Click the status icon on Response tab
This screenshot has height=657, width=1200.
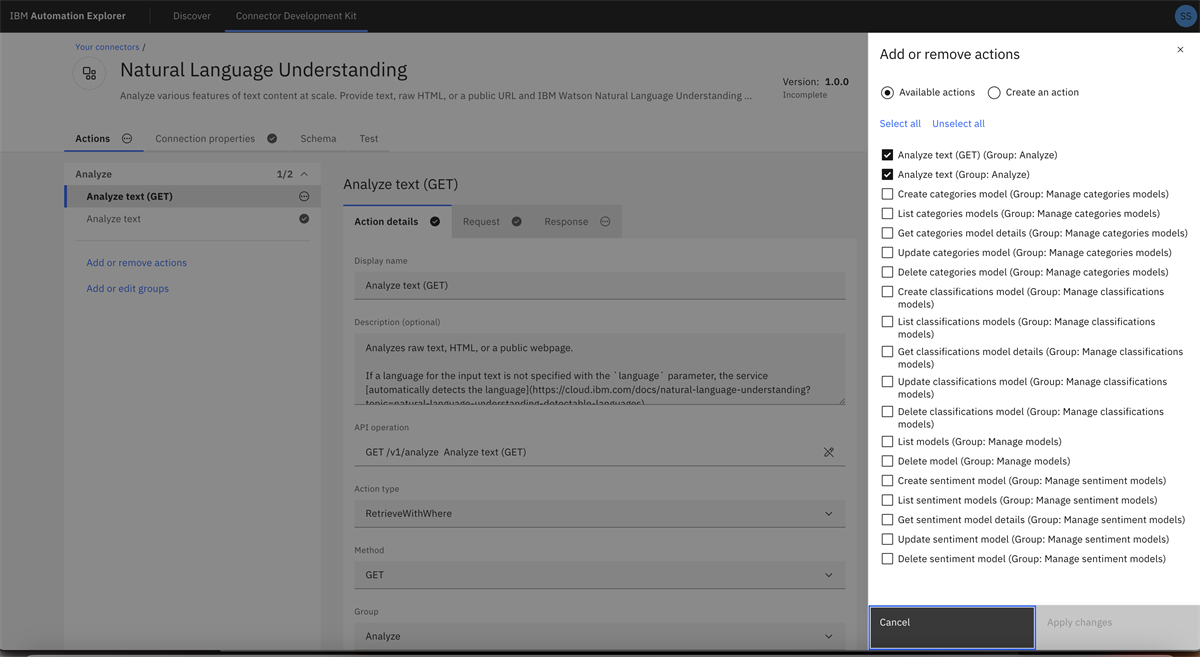click(605, 222)
